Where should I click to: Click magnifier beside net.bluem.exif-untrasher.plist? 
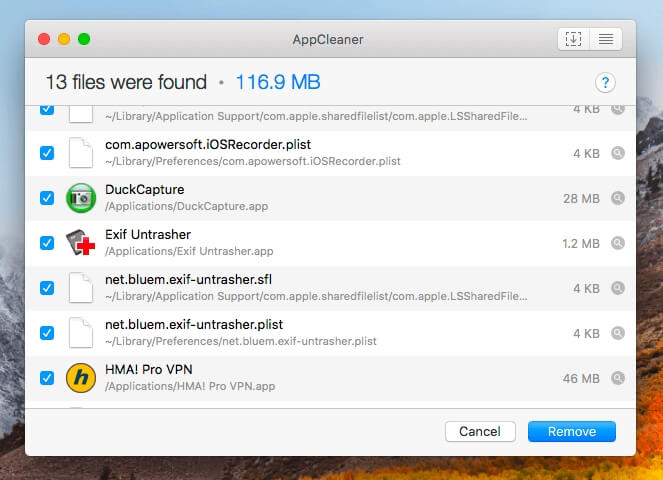(x=618, y=333)
